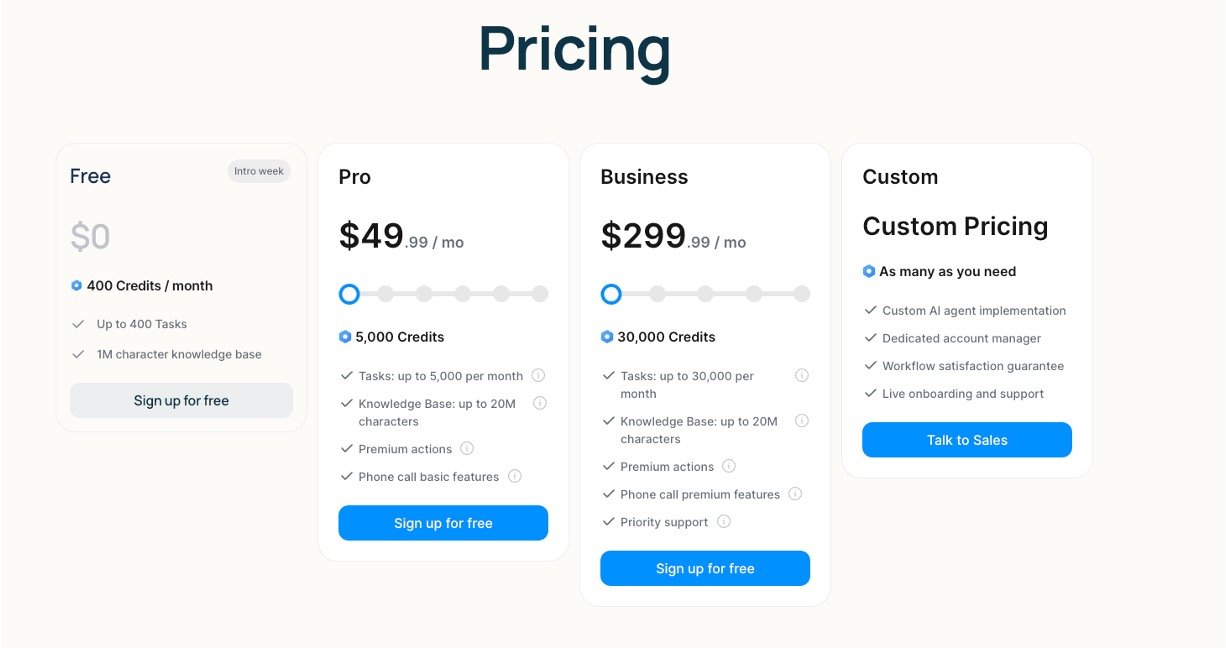Click info icon beside Phone call premium features

pos(796,494)
